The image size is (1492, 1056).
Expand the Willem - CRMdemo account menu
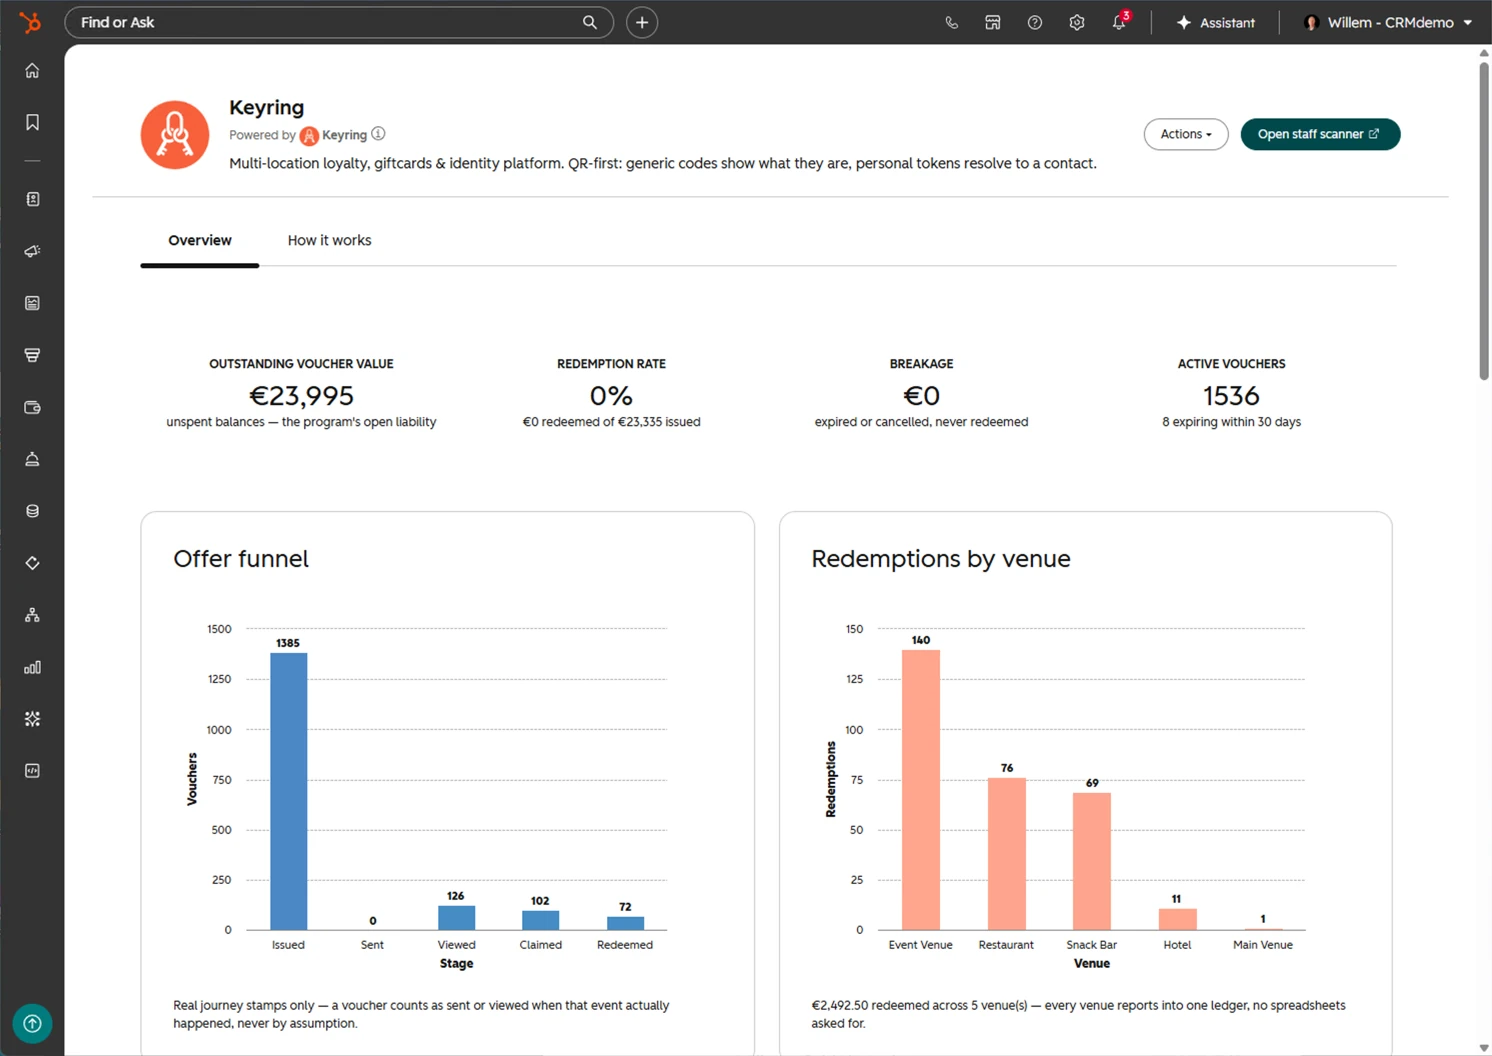coord(1388,22)
